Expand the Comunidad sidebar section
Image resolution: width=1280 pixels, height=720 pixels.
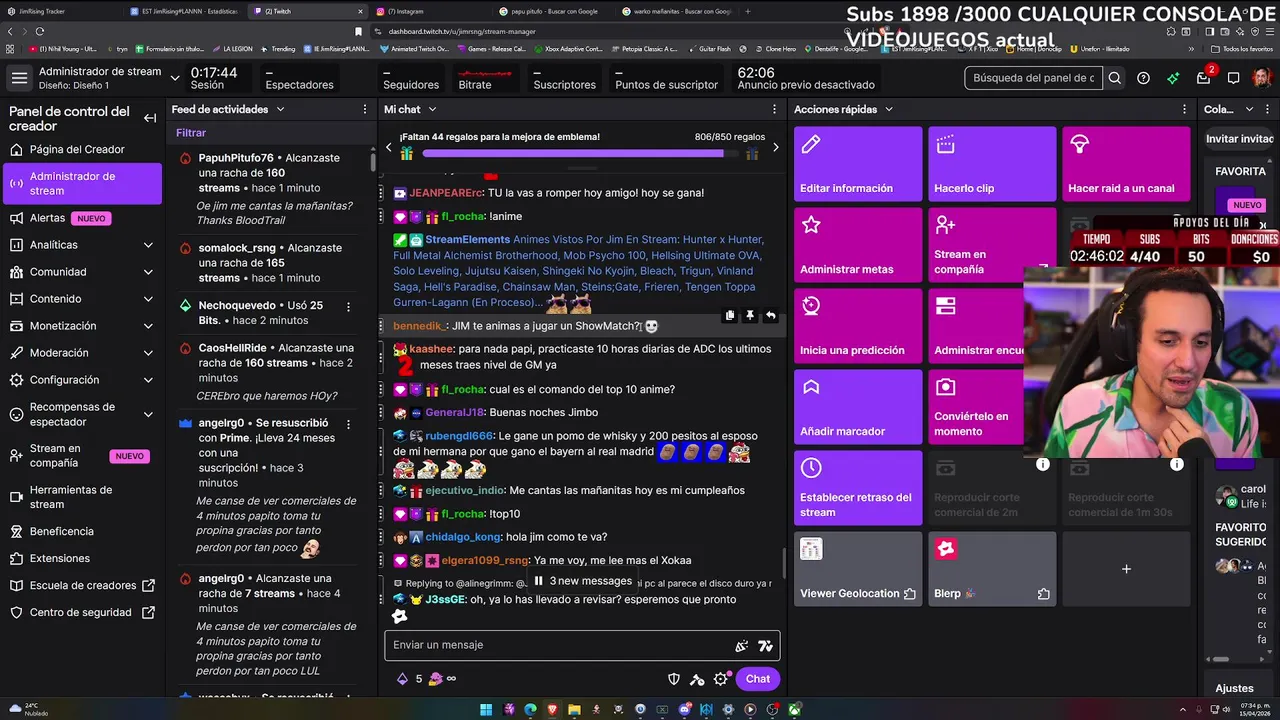(x=148, y=272)
